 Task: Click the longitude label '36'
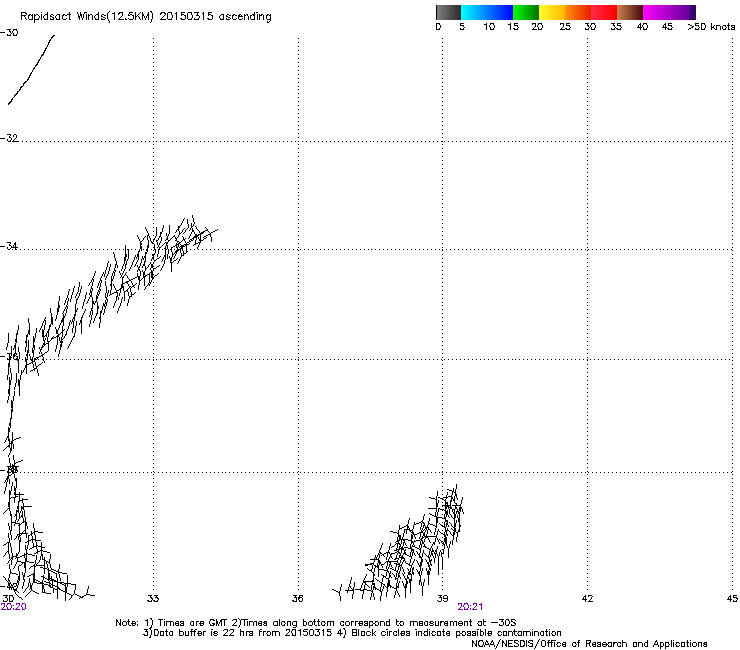(297, 599)
